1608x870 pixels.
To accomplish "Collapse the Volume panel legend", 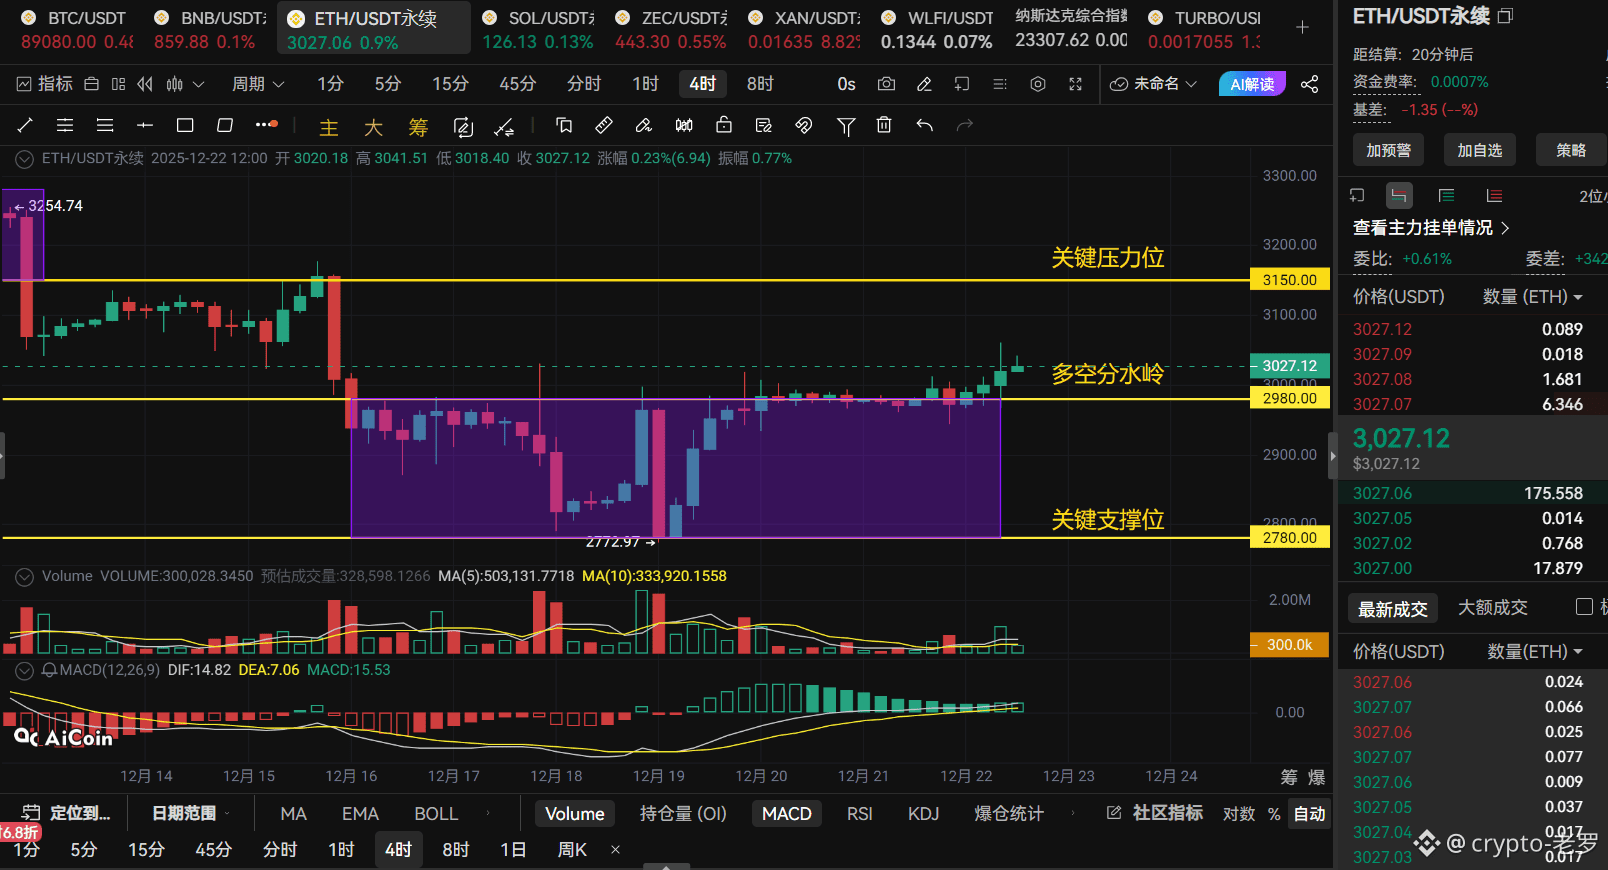I will [24, 577].
